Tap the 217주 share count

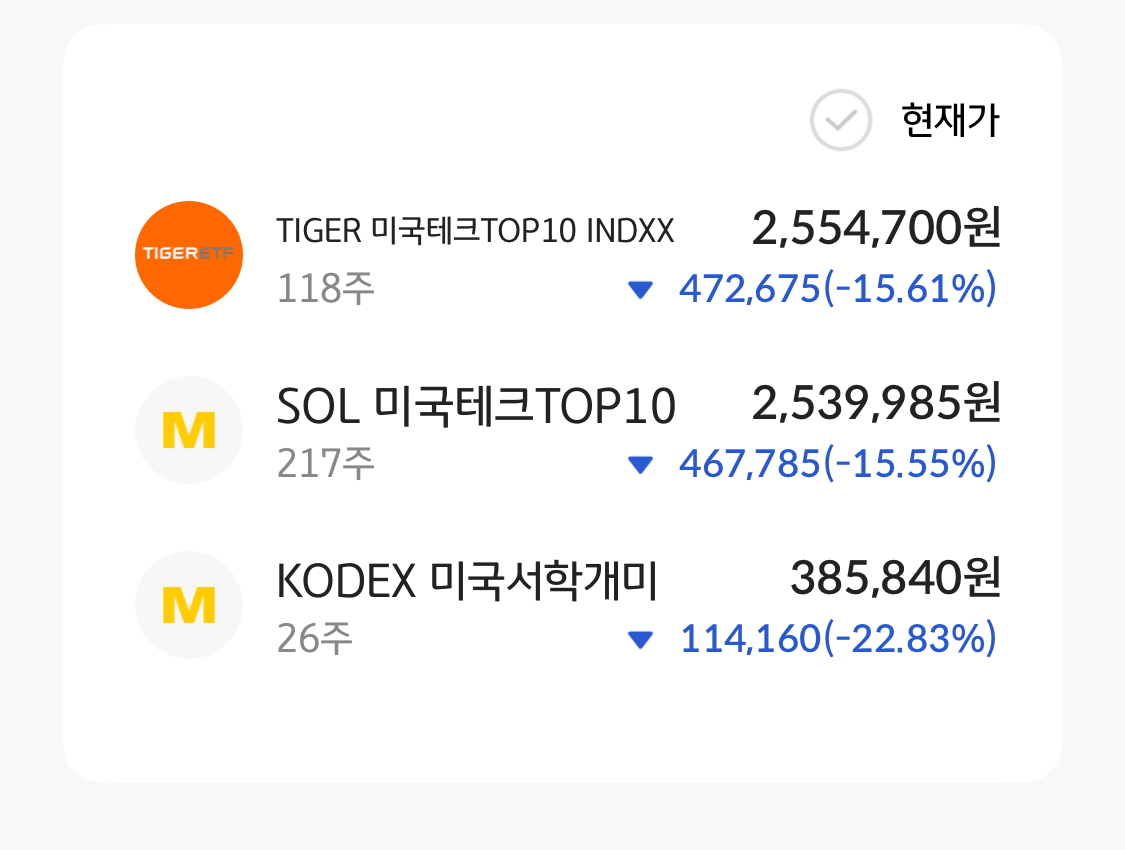pyautogui.click(x=326, y=463)
